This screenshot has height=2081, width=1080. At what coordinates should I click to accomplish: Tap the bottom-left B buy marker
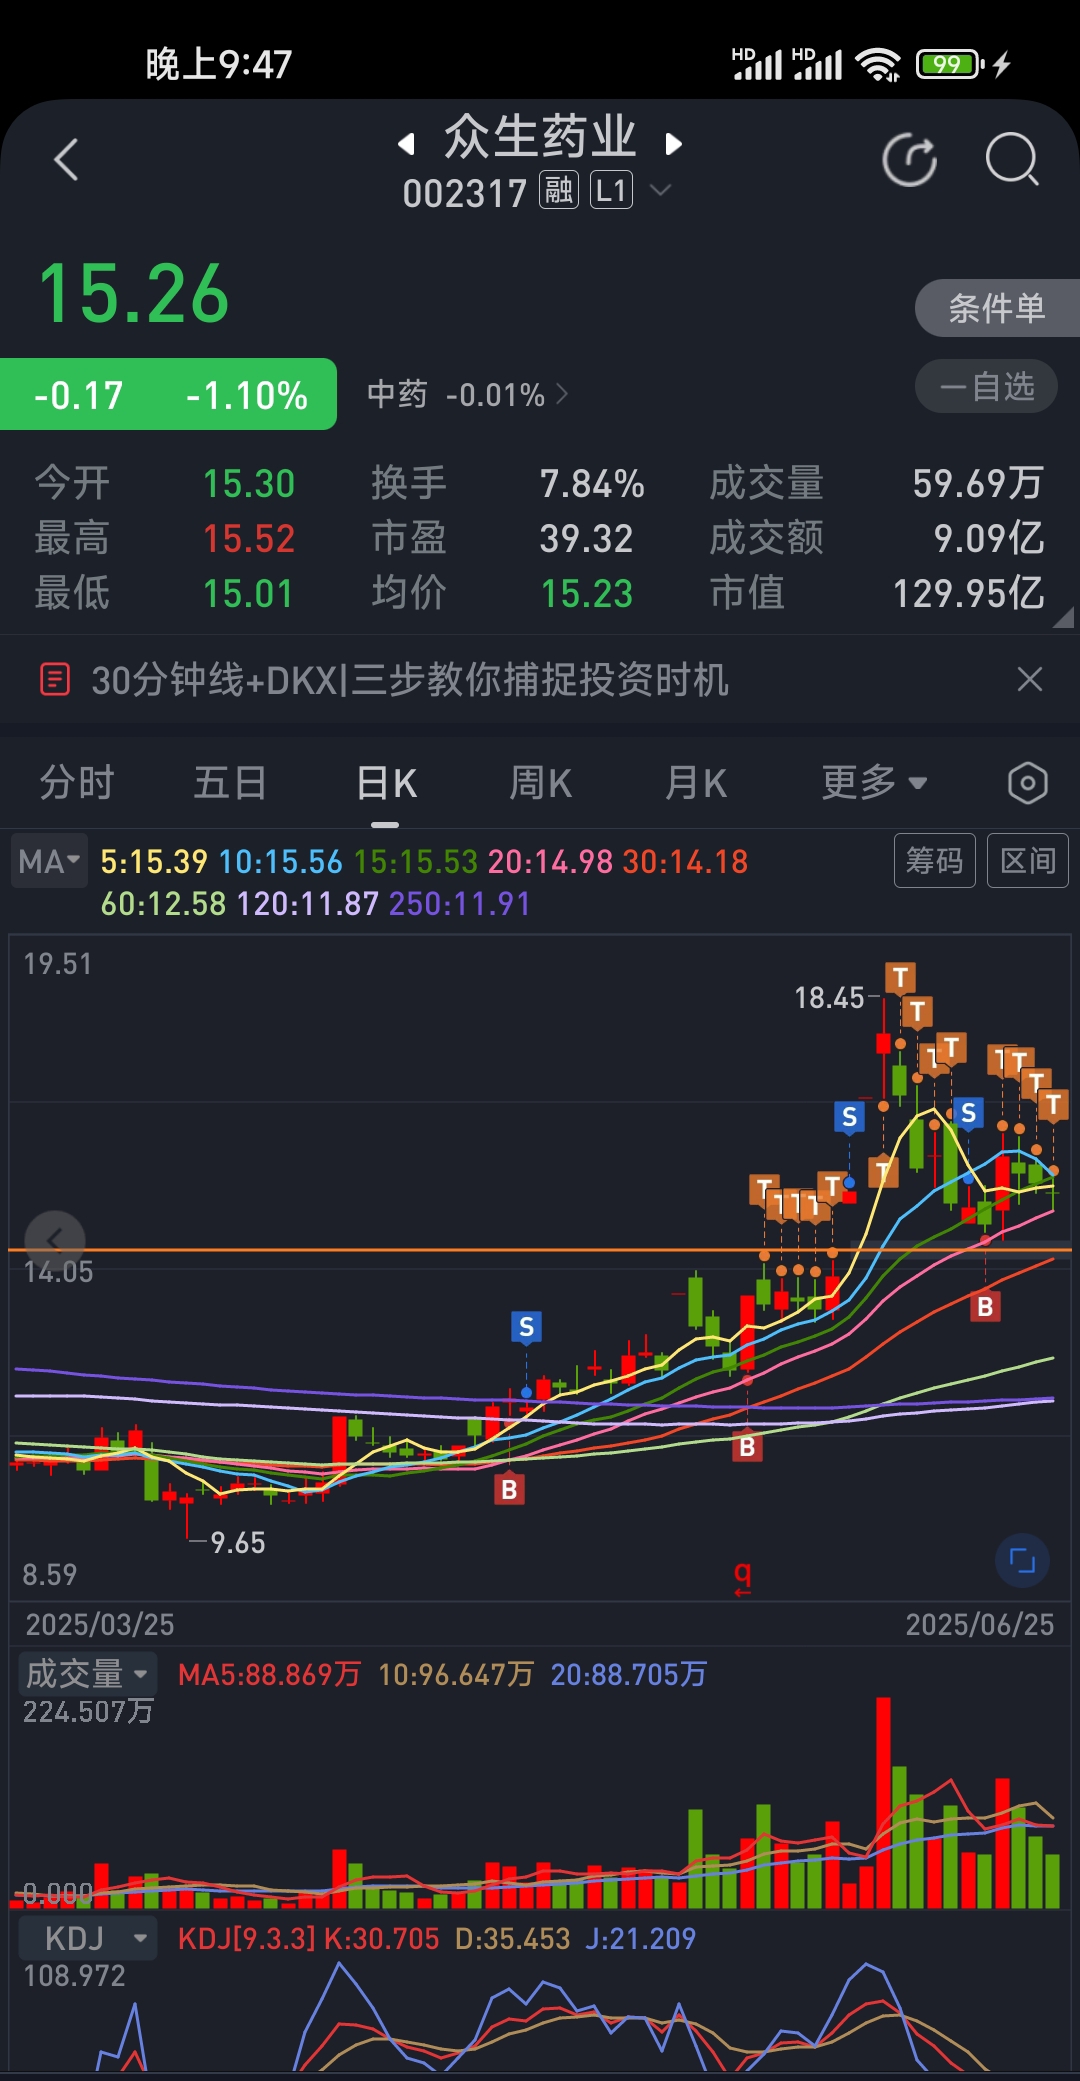pos(509,1490)
